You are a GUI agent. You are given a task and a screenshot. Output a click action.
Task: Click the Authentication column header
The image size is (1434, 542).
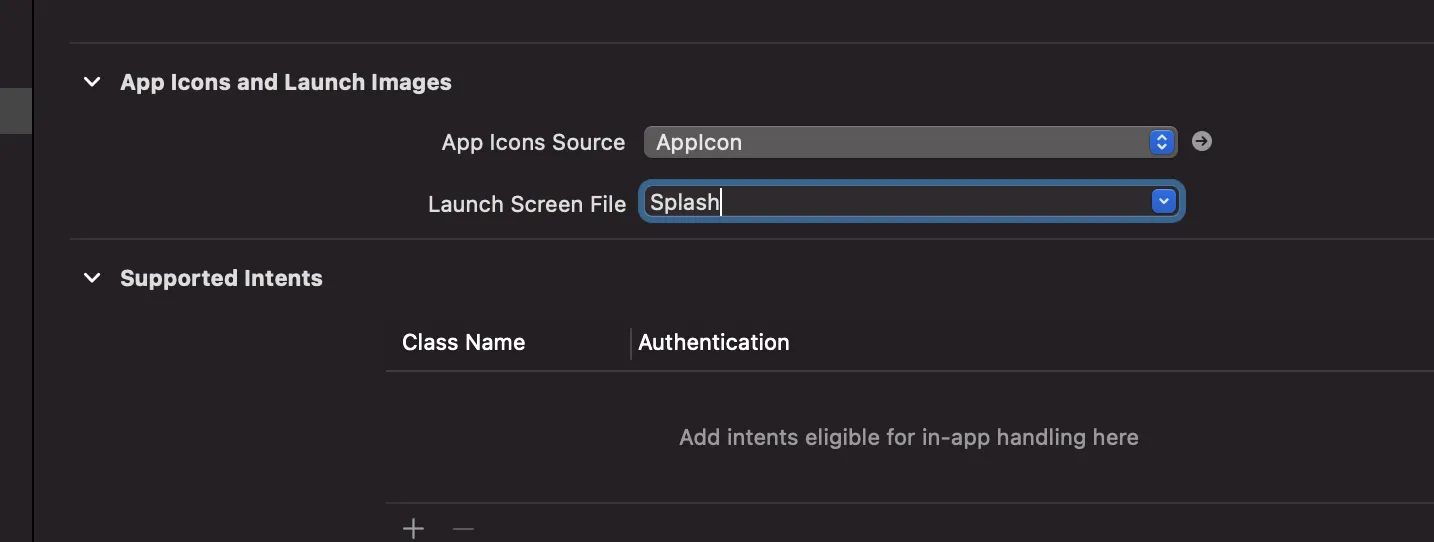click(714, 342)
